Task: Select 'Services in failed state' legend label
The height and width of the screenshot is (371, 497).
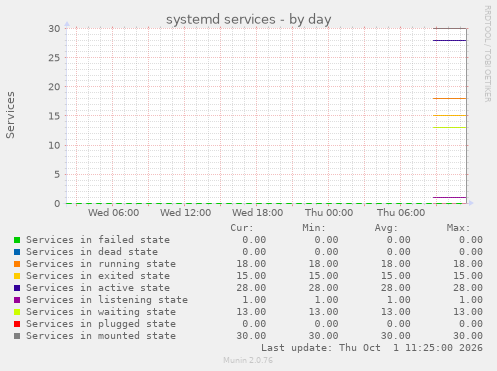Action: [x=98, y=240]
